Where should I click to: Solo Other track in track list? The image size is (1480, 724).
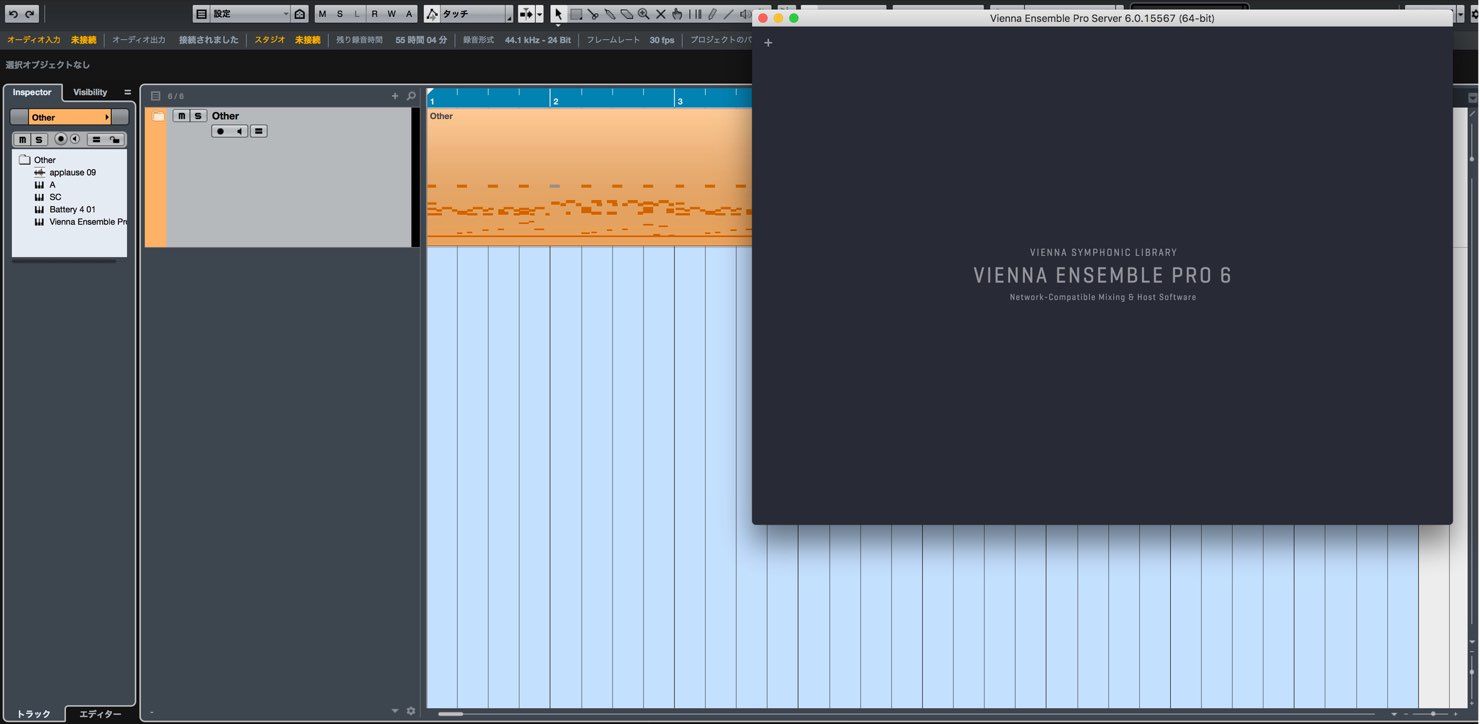pyautogui.click(x=198, y=116)
